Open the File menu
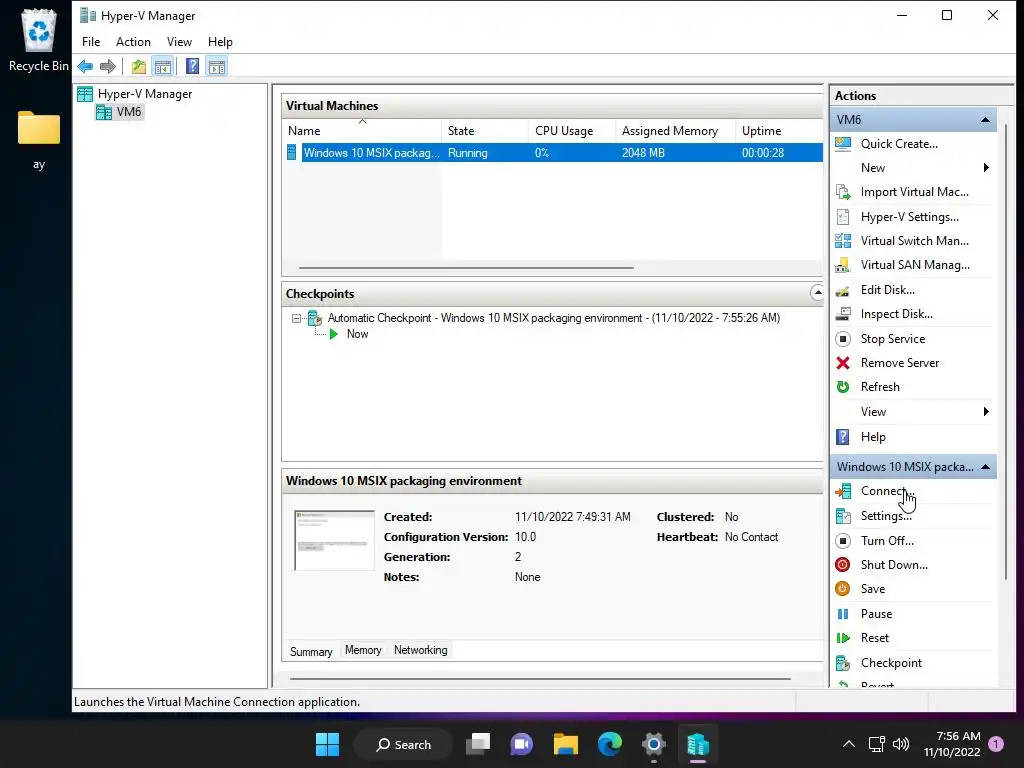The width and height of the screenshot is (1024, 768). click(91, 42)
